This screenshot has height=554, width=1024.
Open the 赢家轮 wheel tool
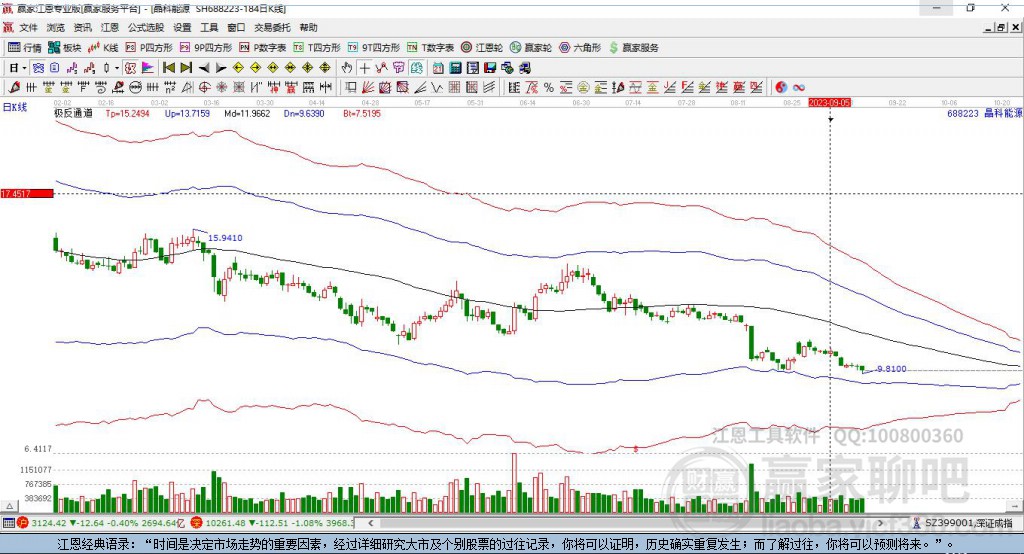(x=531, y=48)
